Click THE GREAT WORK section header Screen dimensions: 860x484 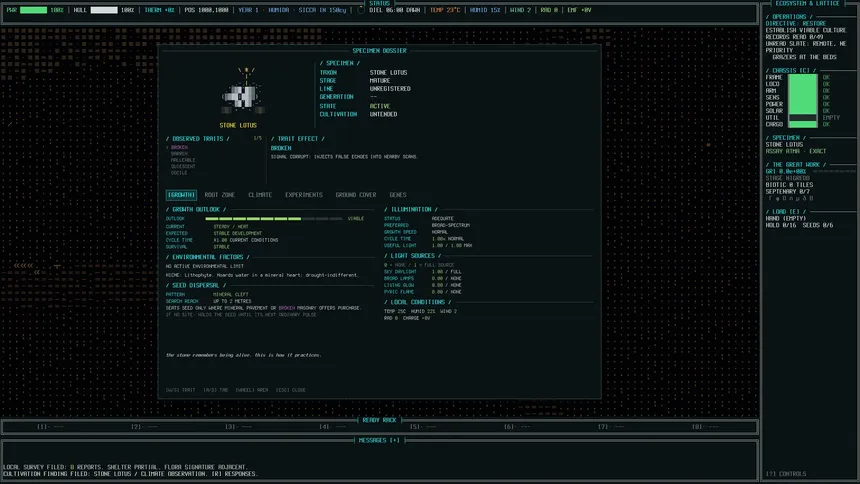coord(795,165)
